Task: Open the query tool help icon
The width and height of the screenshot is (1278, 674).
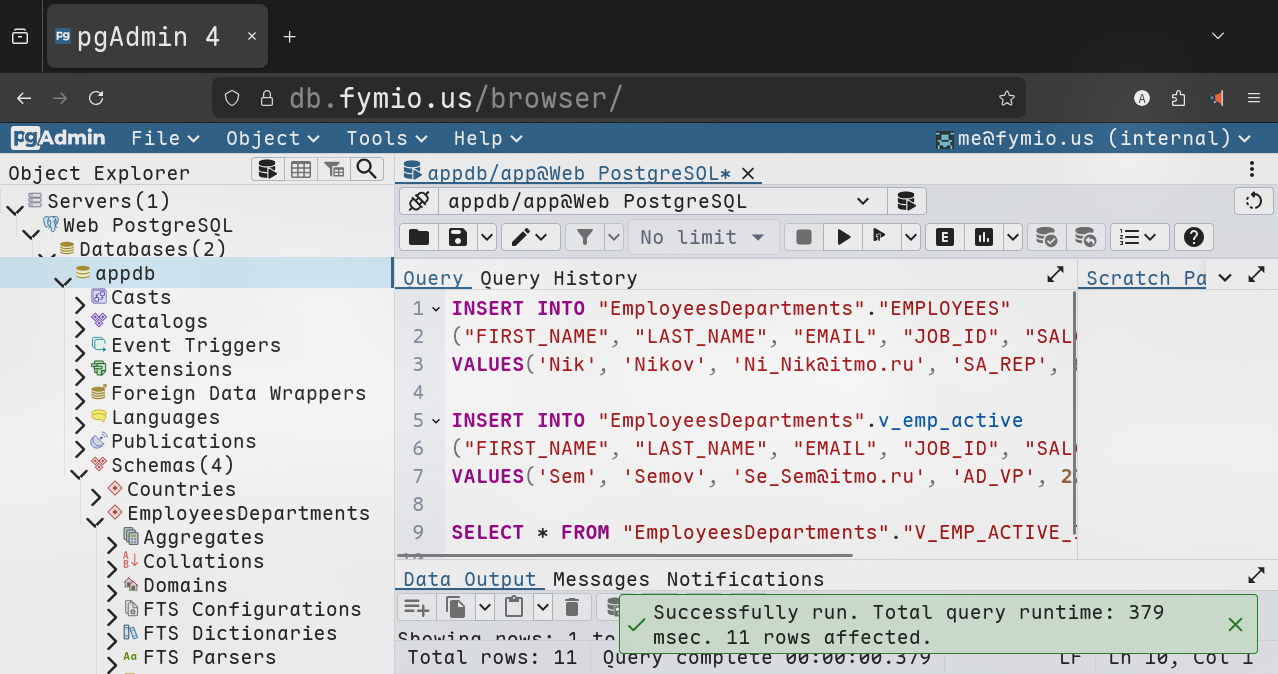Action: (1192, 237)
